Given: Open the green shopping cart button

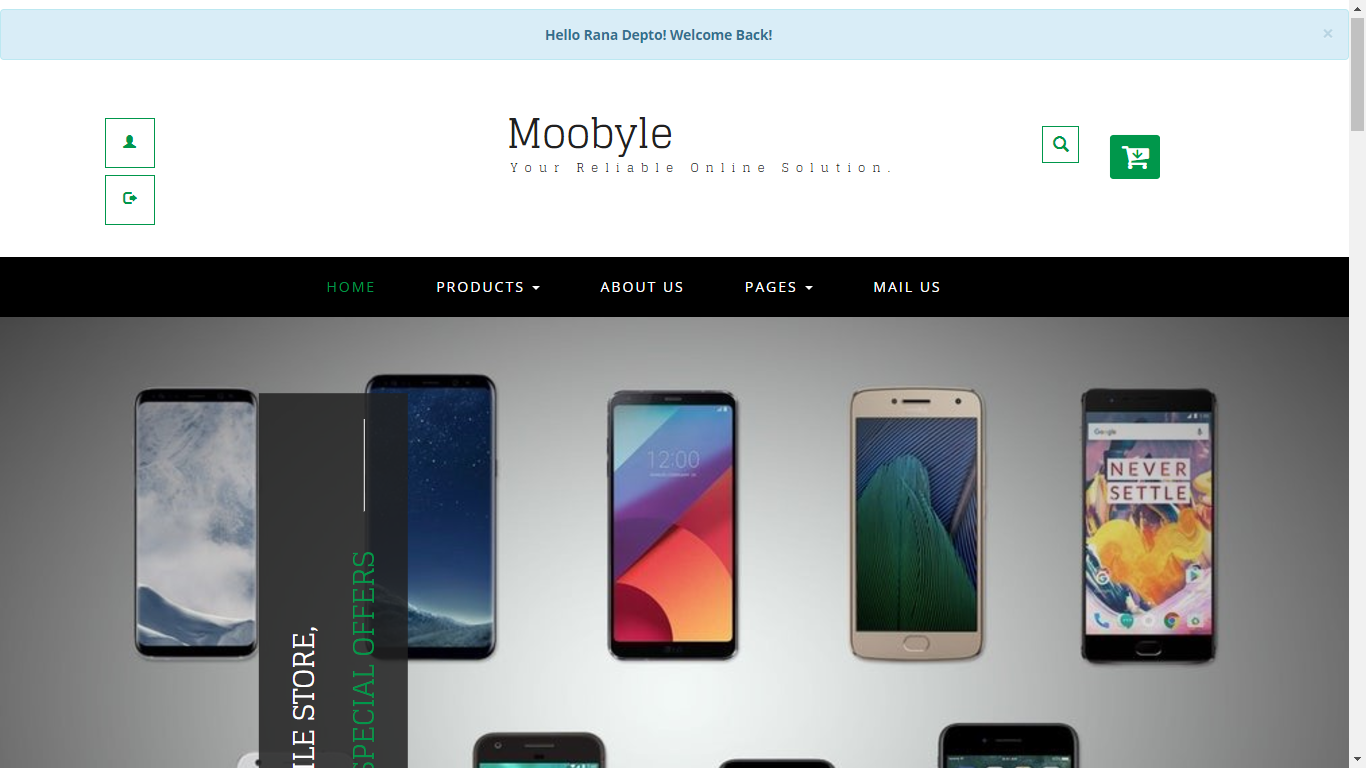Looking at the screenshot, I should (1135, 157).
